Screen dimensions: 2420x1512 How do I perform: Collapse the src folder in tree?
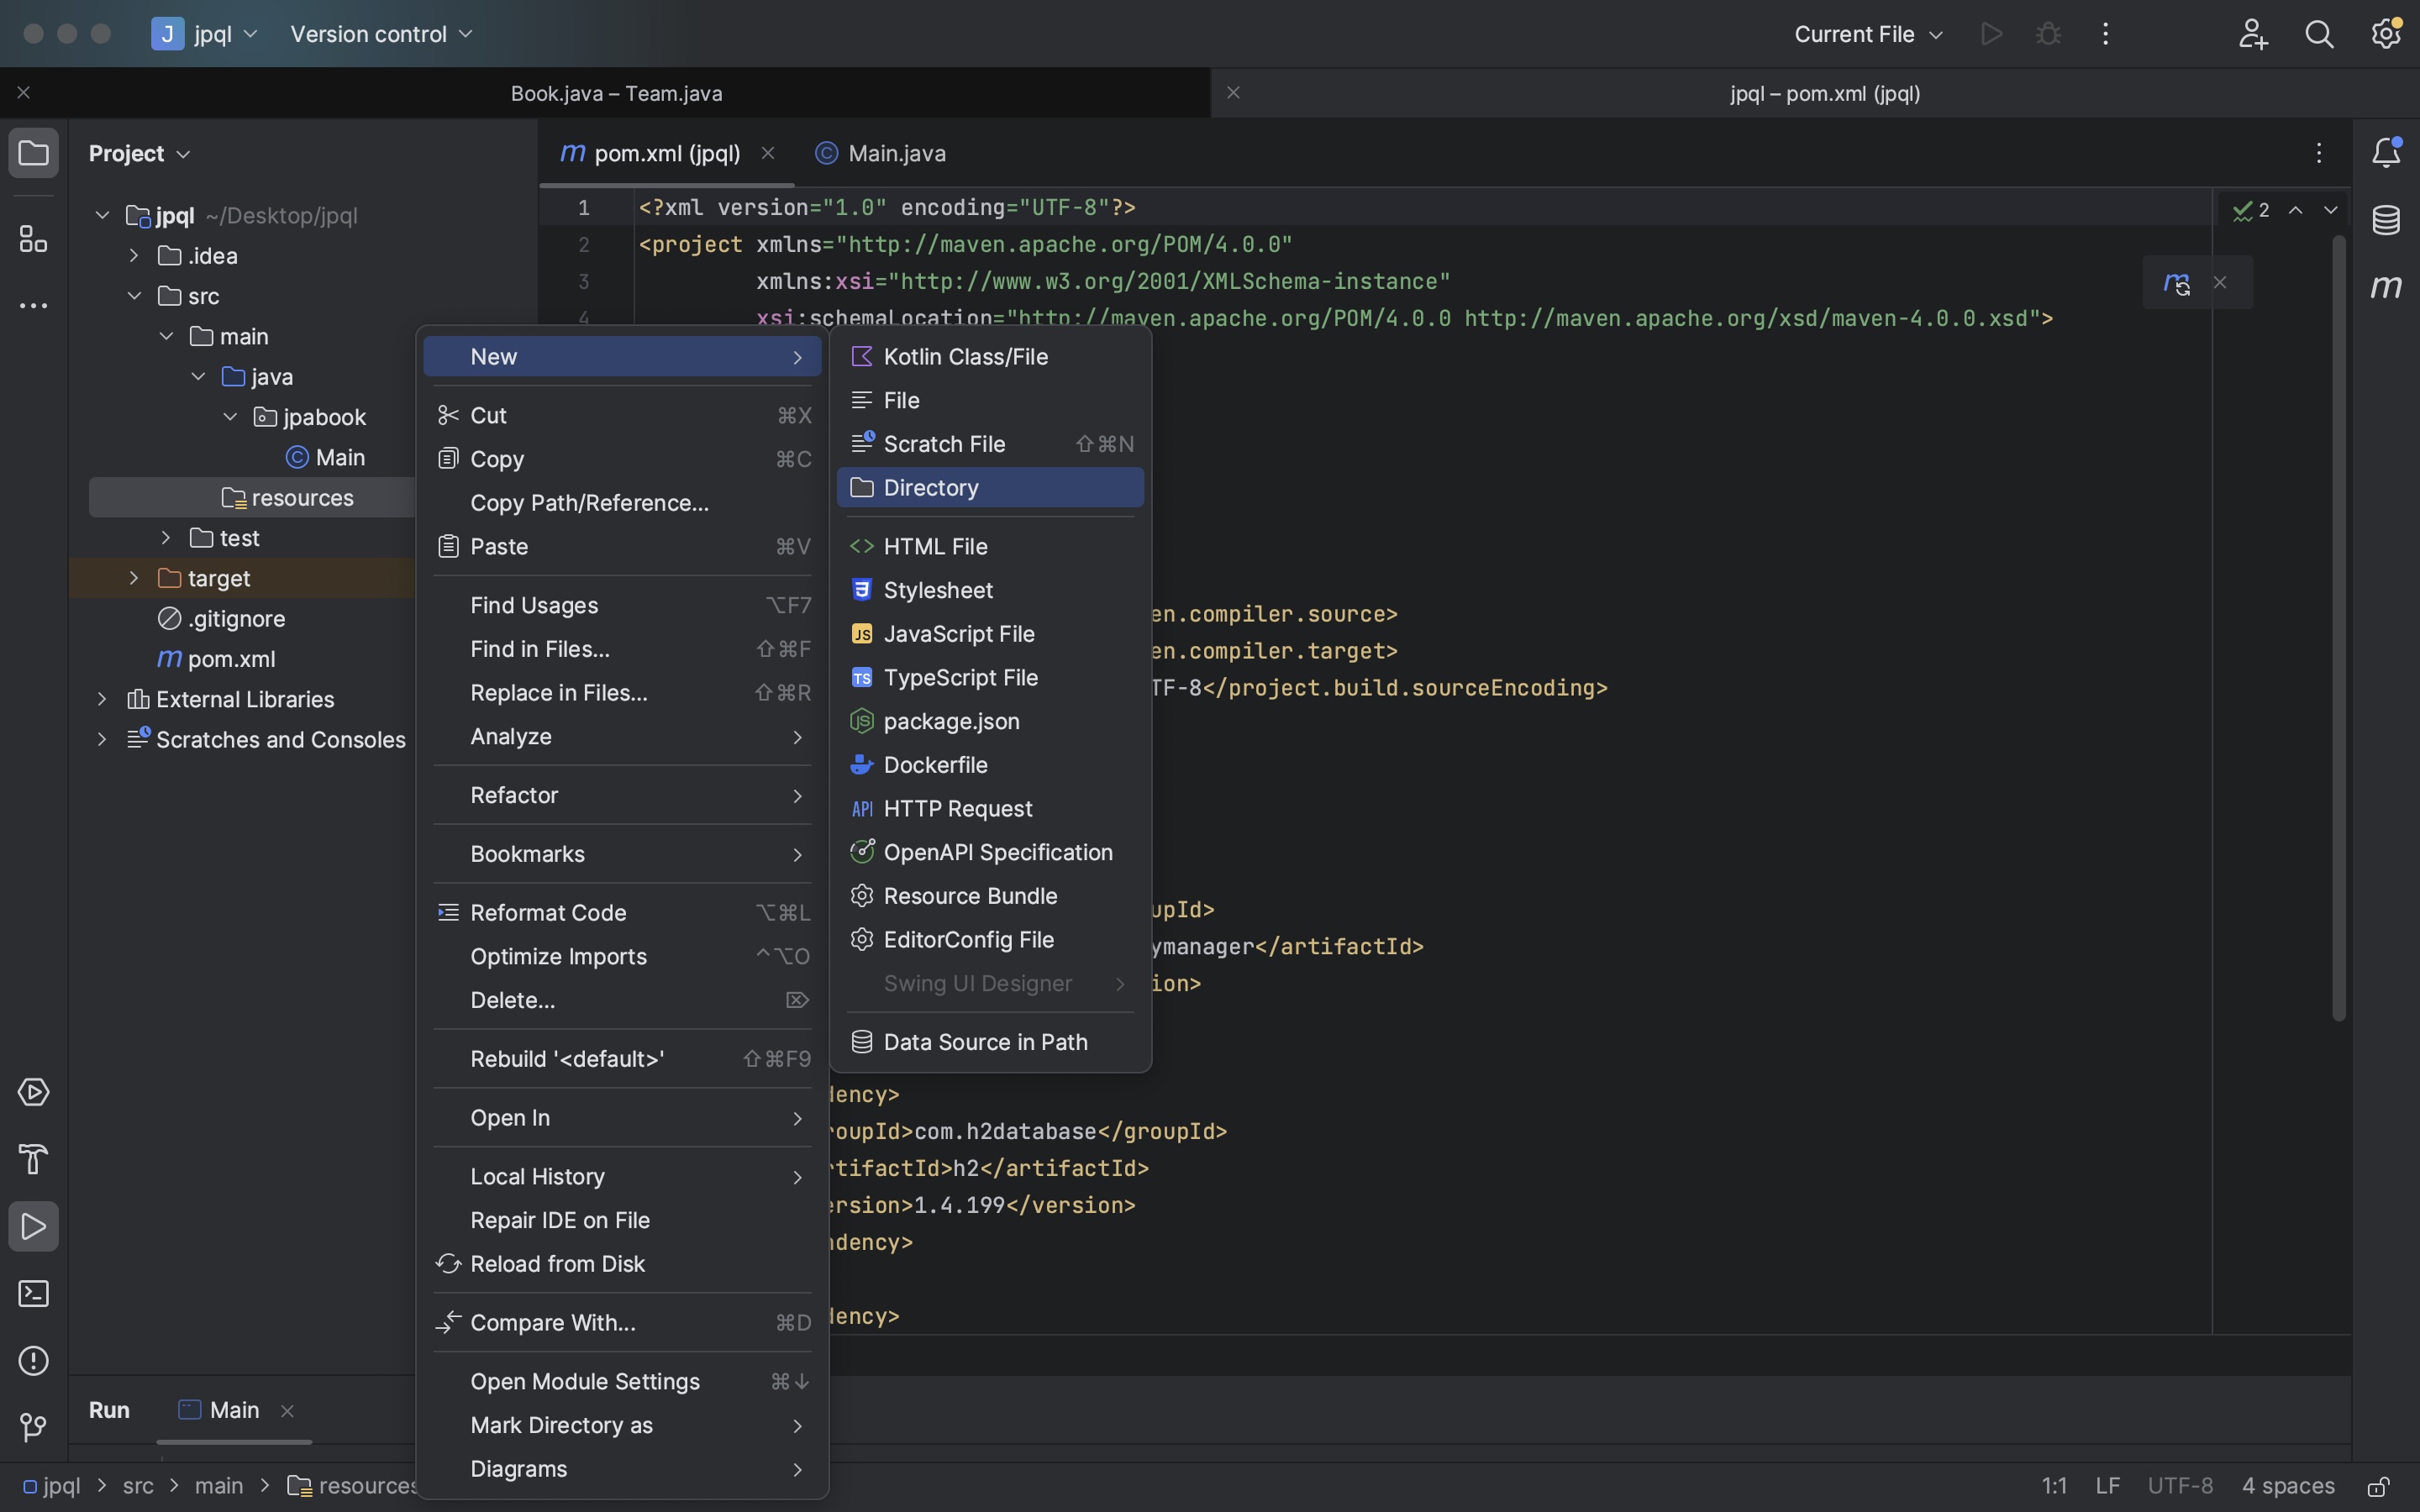pos(134,296)
